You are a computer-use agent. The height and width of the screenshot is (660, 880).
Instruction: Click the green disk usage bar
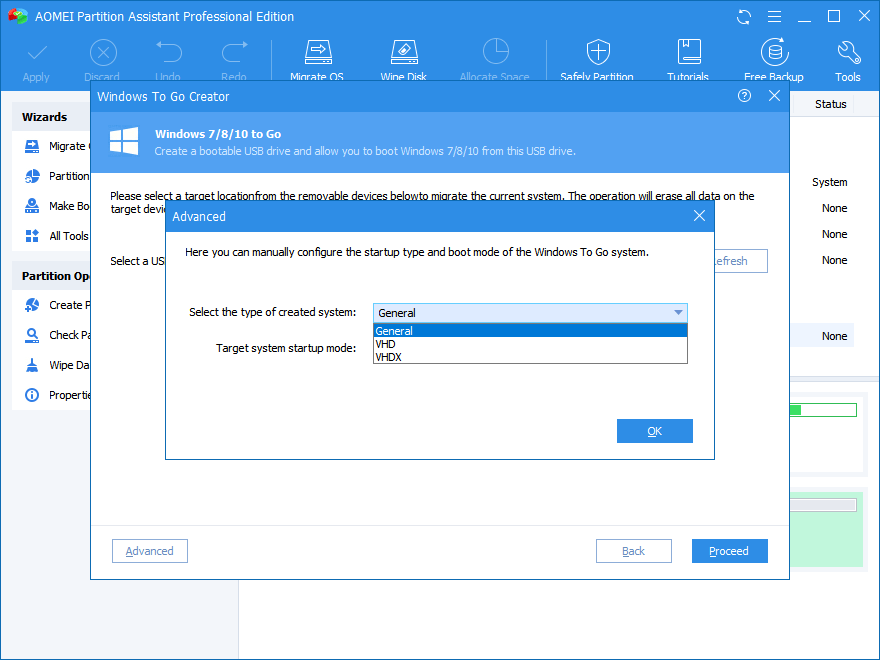[823, 410]
